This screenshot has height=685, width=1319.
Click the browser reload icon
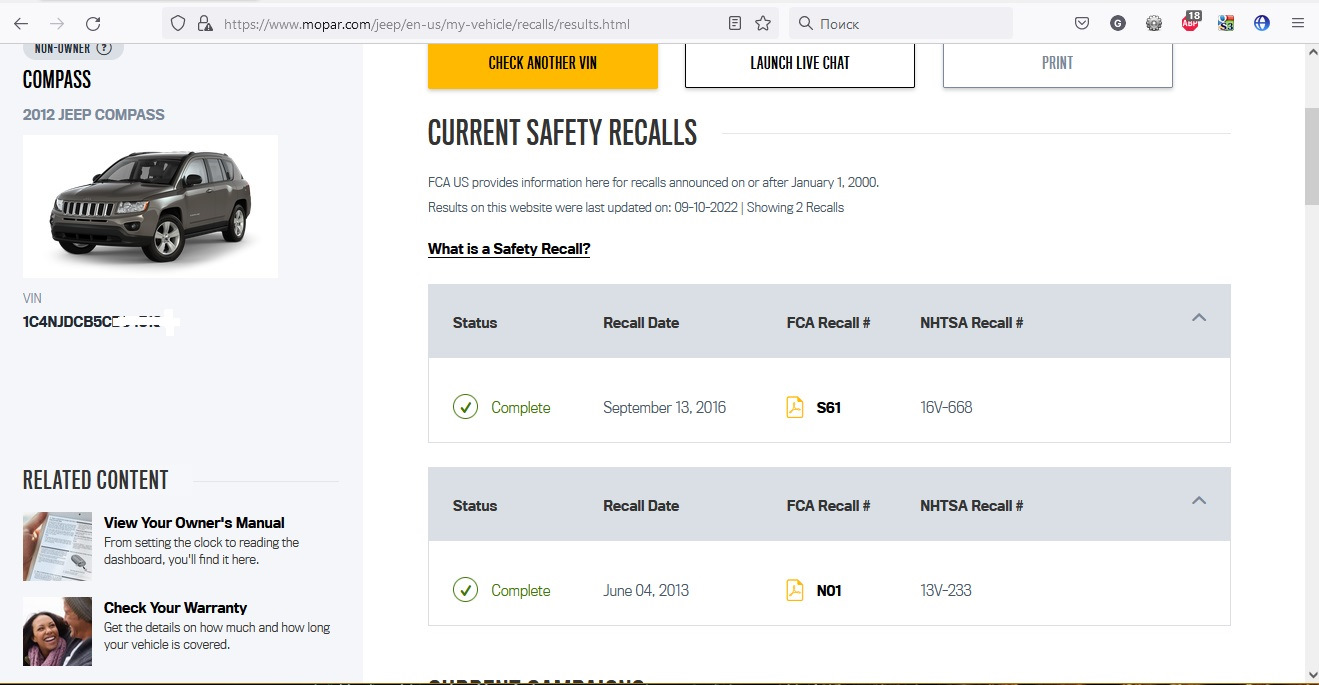tap(93, 23)
